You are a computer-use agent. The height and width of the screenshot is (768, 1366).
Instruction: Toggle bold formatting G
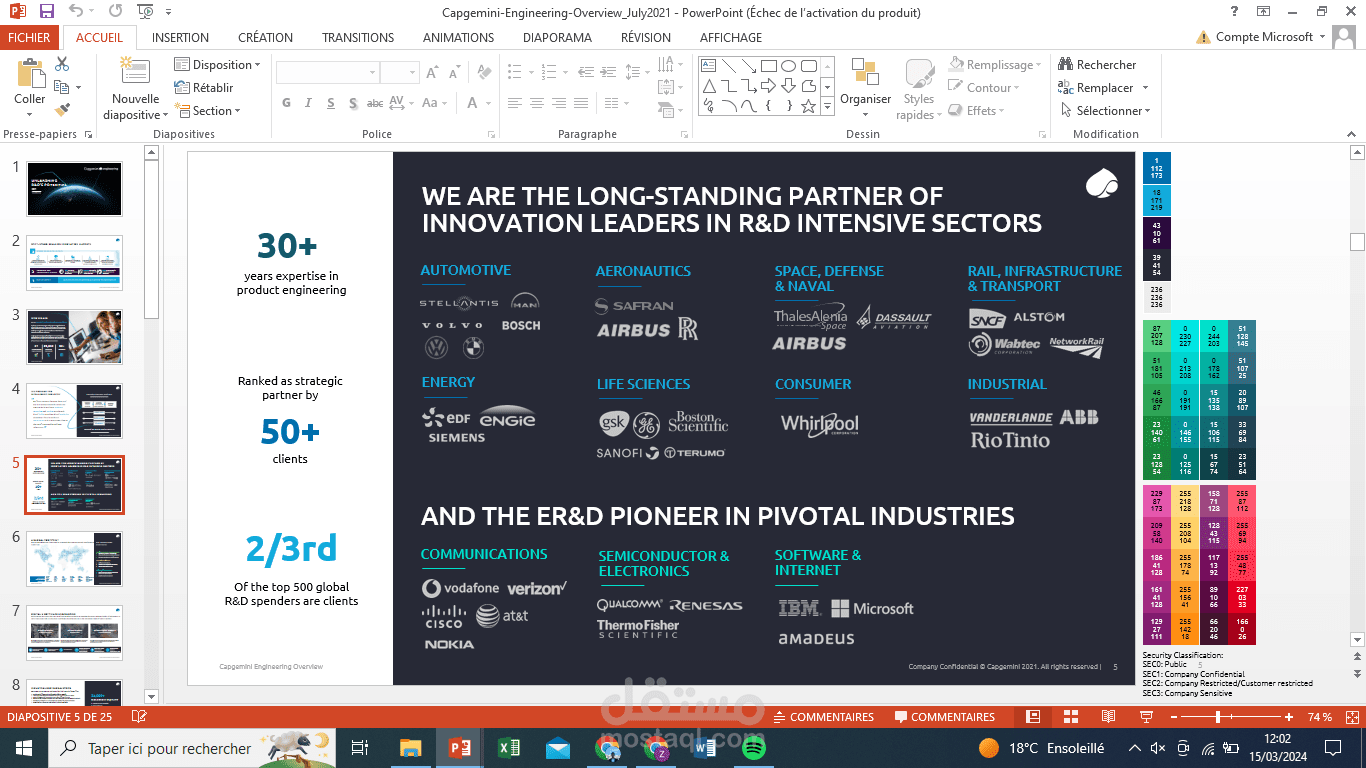tap(287, 103)
